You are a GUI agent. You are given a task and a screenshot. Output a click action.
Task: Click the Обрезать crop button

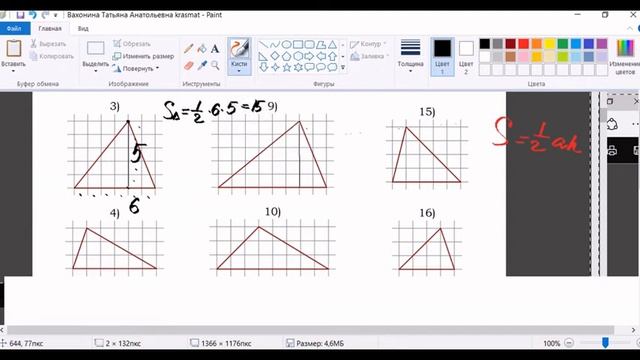(132, 43)
